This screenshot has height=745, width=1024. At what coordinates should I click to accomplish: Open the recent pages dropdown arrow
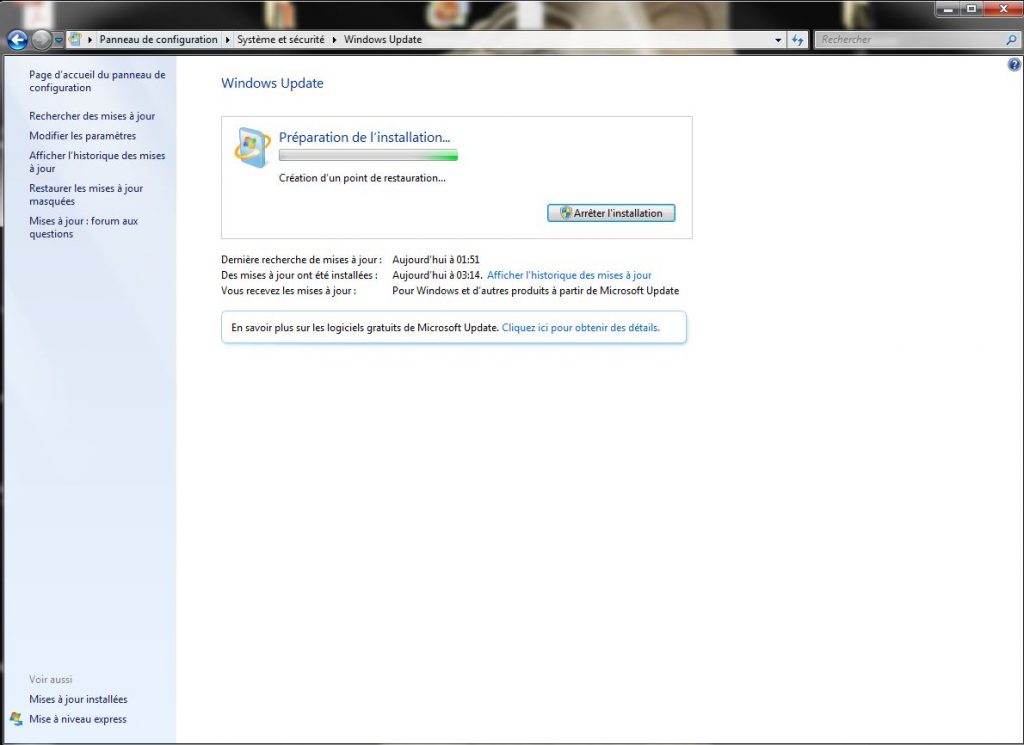point(59,40)
